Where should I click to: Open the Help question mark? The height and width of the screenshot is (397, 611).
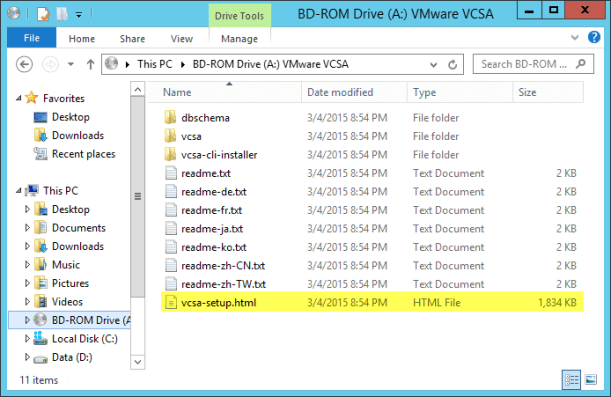pos(594,37)
